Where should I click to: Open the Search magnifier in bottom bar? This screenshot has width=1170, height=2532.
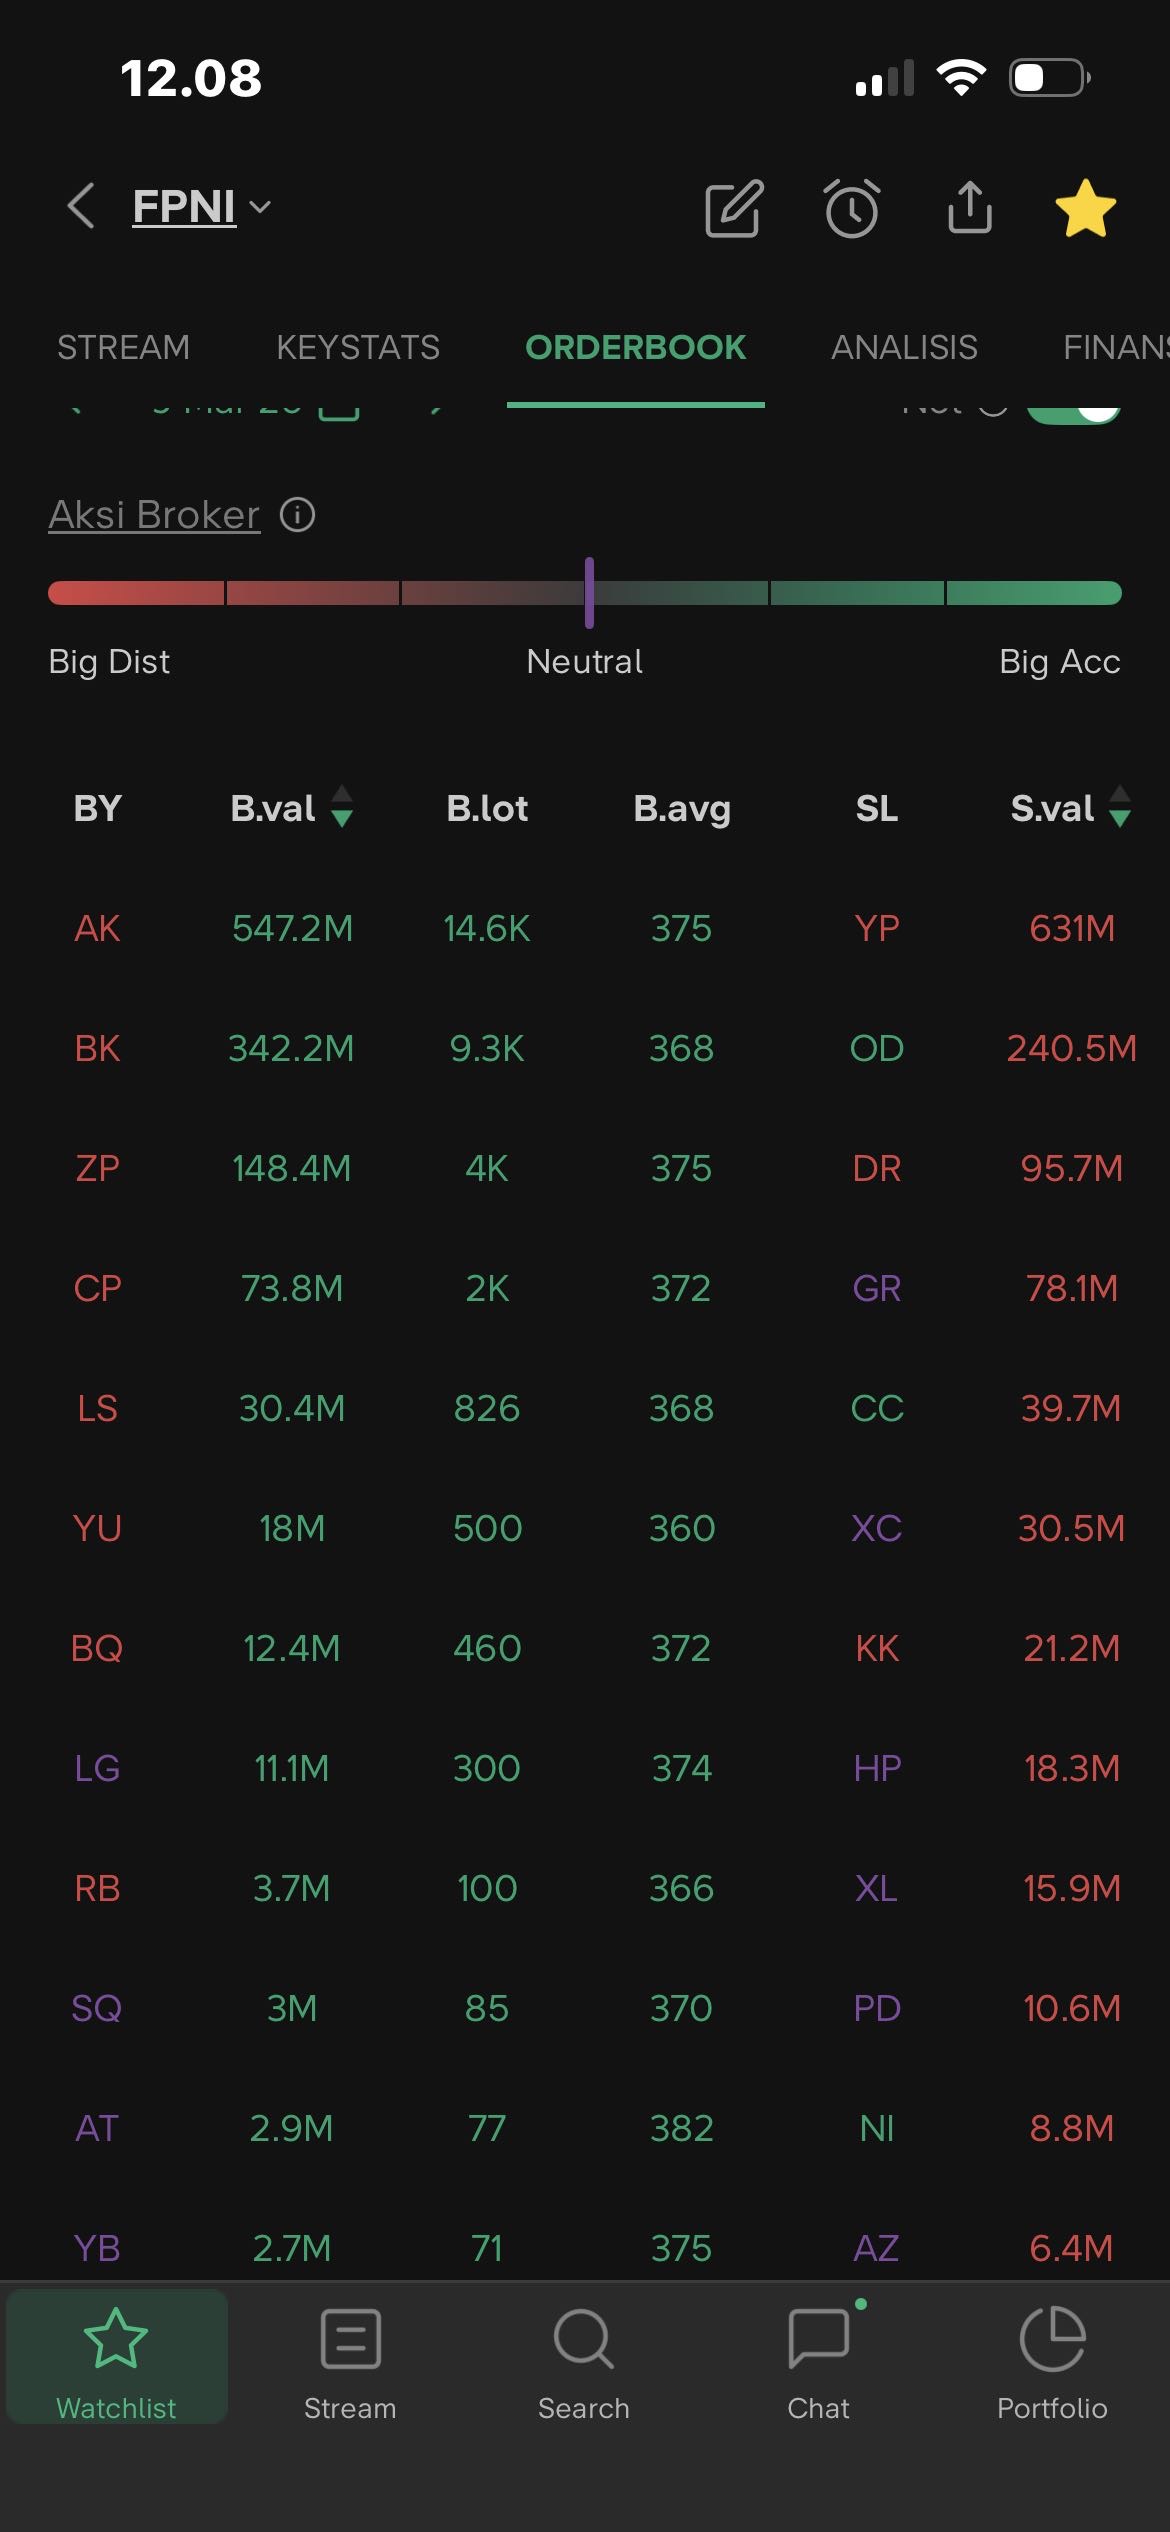point(584,2364)
